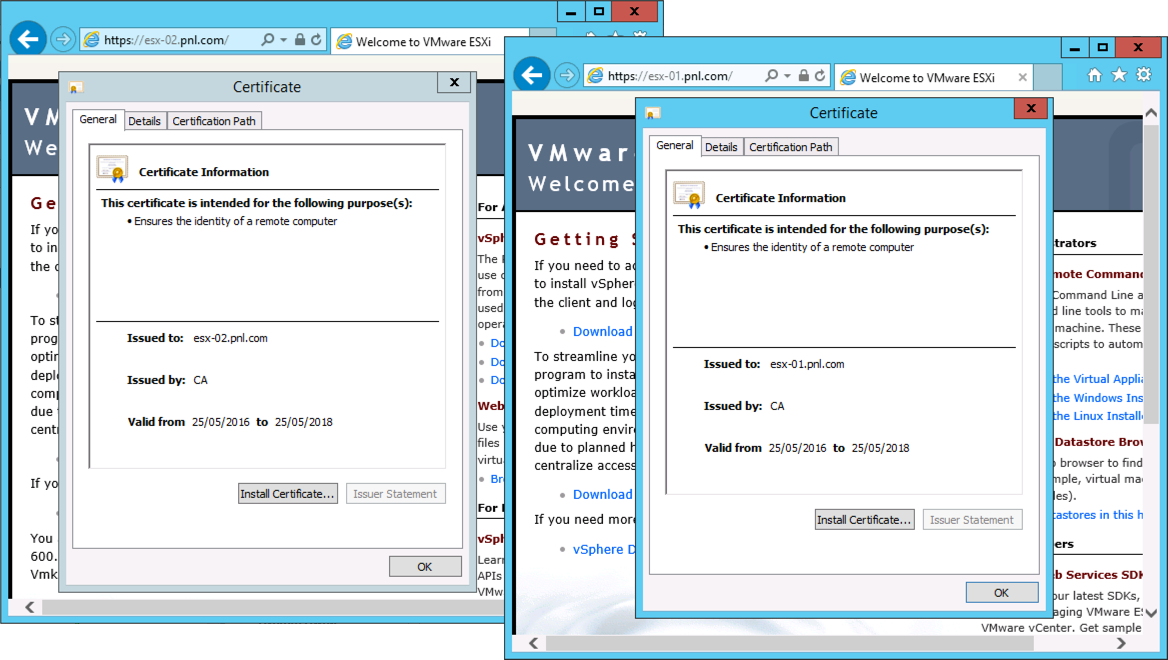Click the 'esx-01.pnl.com' Issued to value
The image size is (1168, 660).
point(807,364)
